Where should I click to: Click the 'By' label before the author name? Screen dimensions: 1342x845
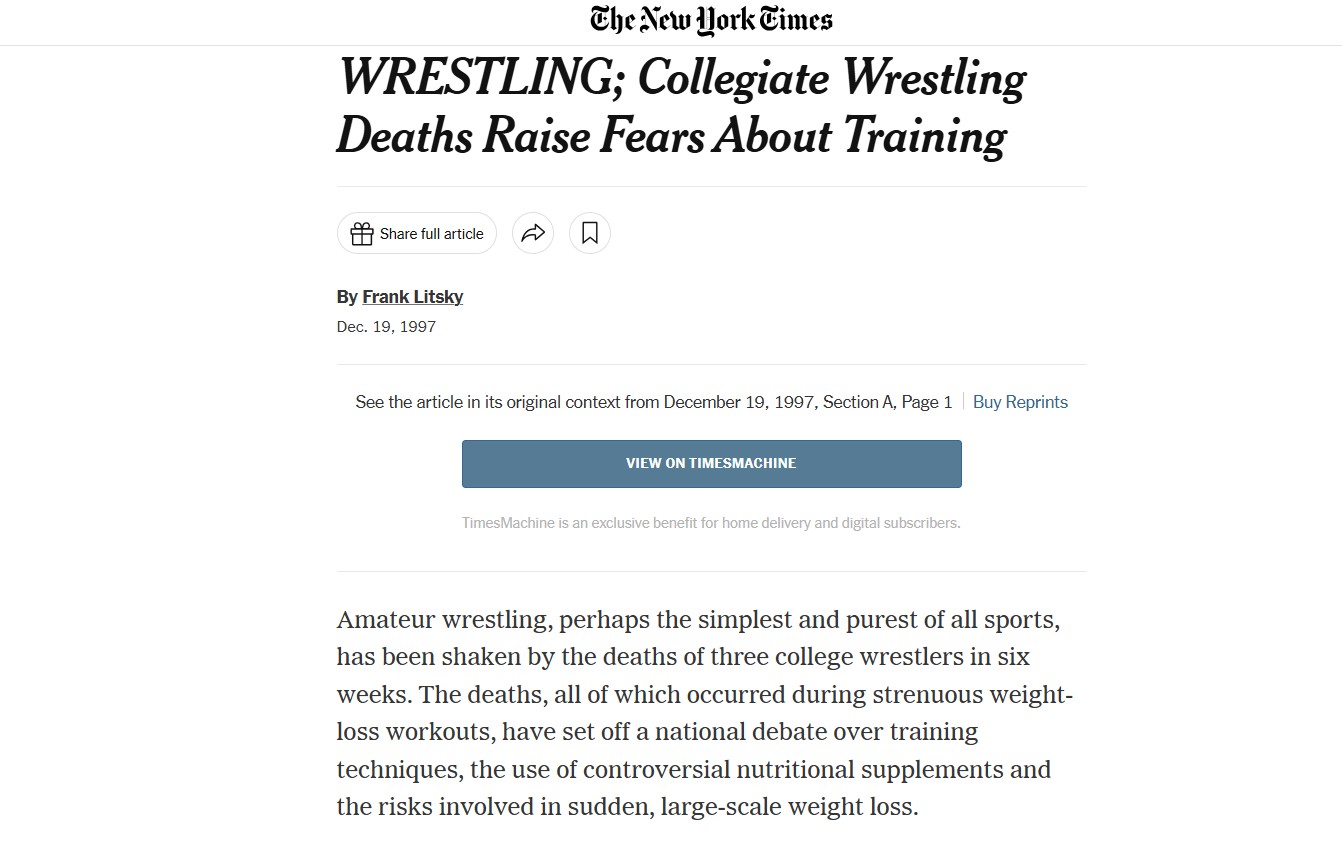(x=347, y=297)
